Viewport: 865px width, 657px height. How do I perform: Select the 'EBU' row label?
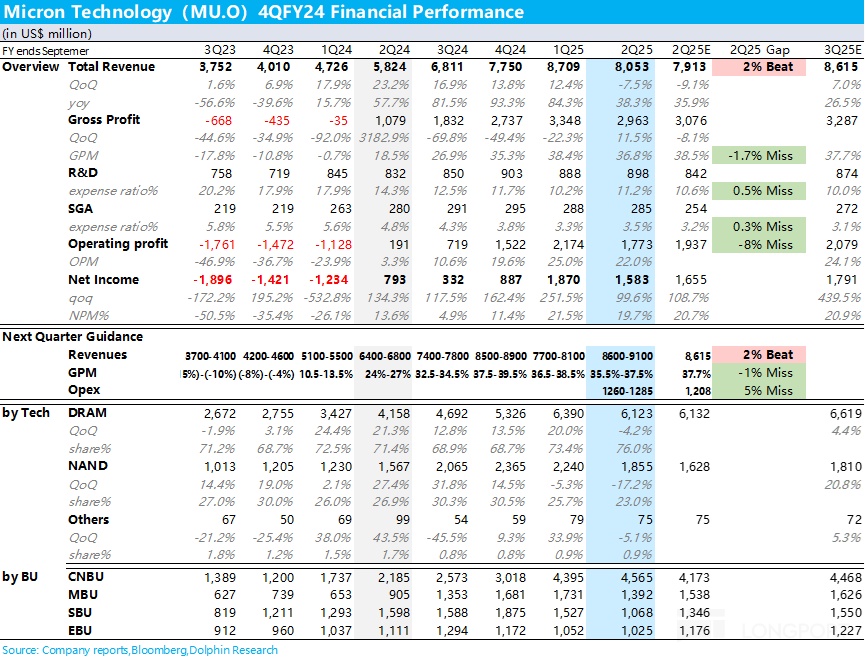point(80,630)
